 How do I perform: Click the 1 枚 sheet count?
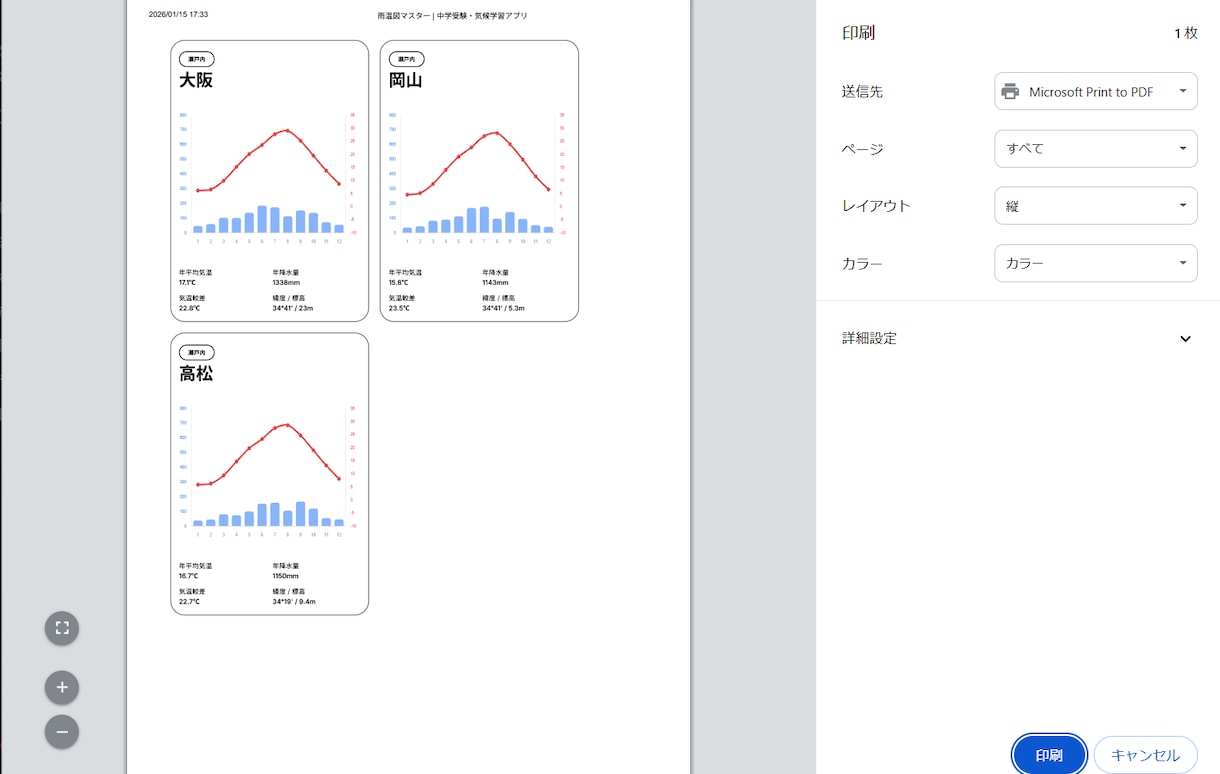(x=1186, y=33)
